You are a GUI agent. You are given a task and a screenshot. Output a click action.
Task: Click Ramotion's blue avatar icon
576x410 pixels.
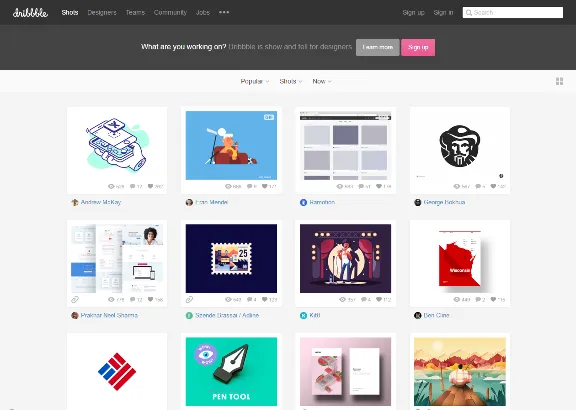click(x=303, y=202)
